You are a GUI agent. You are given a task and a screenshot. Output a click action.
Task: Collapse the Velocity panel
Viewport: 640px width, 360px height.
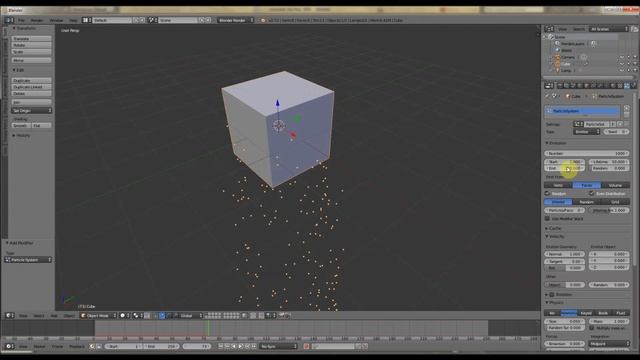pyautogui.click(x=556, y=236)
